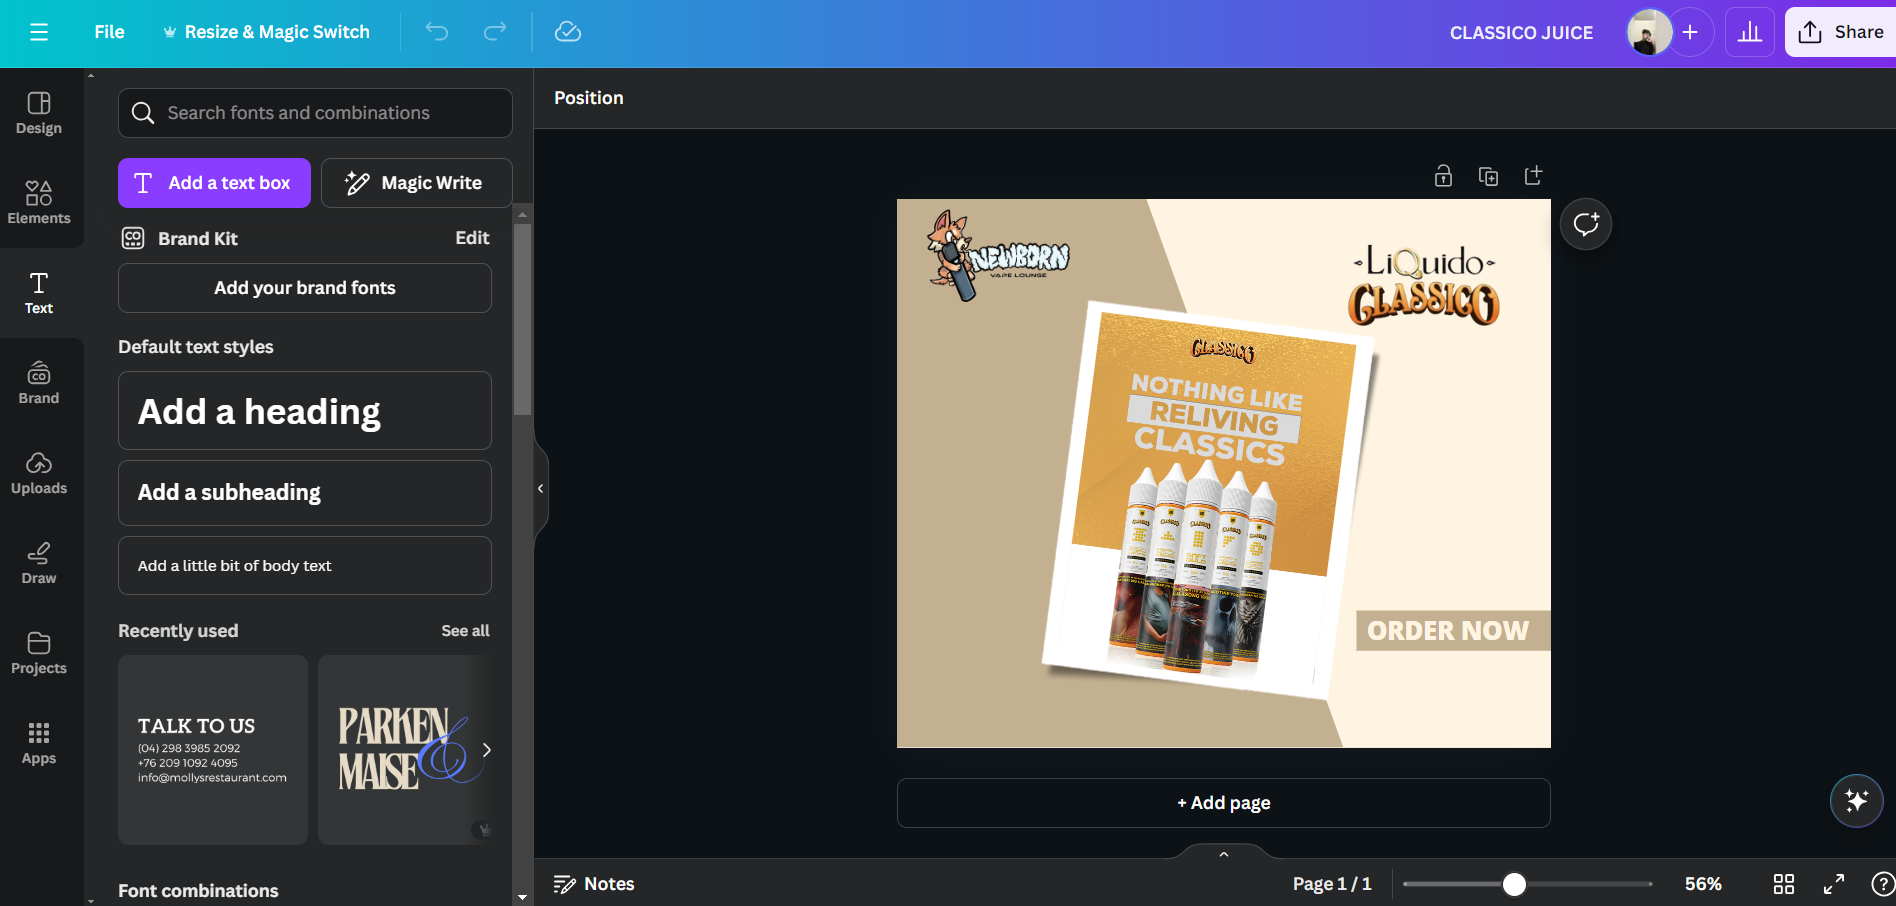
Task: Insert a heading text style
Action: click(x=305, y=411)
